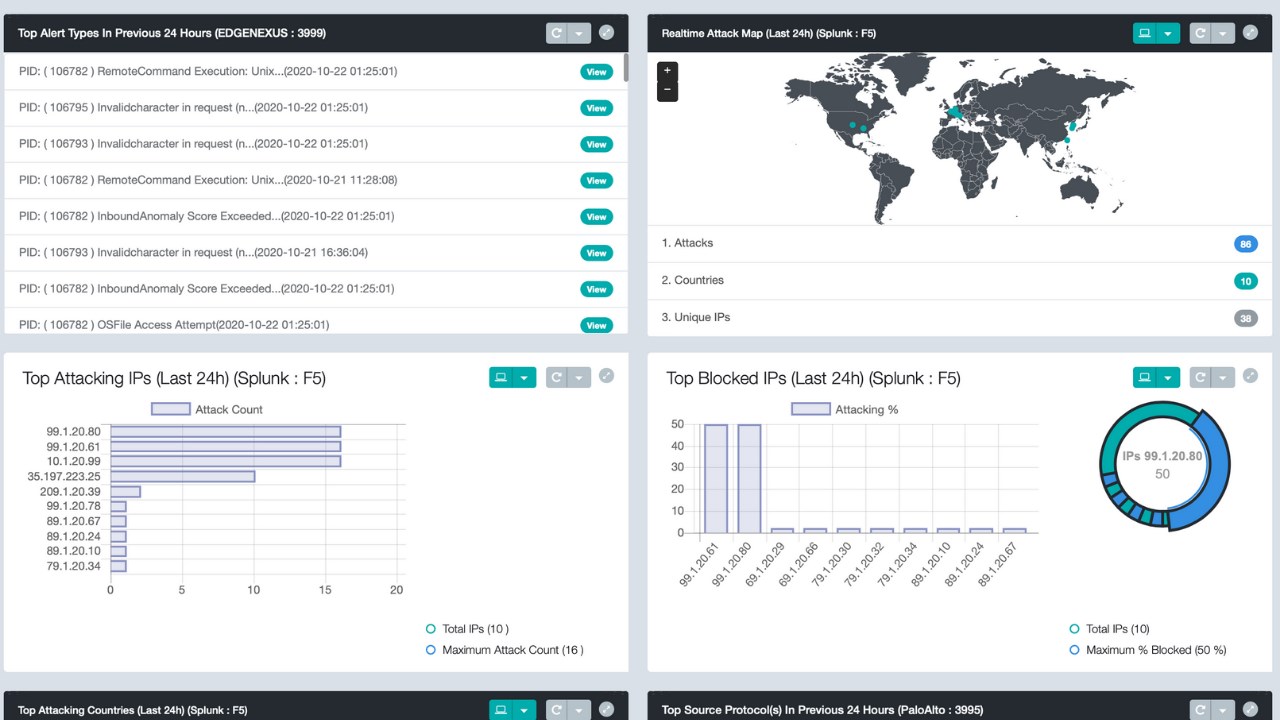The height and width of the screenshot is (720, 1280).
Task: Refresh the Top Source Protocol(s) panel
Action: click(1200, 710)
